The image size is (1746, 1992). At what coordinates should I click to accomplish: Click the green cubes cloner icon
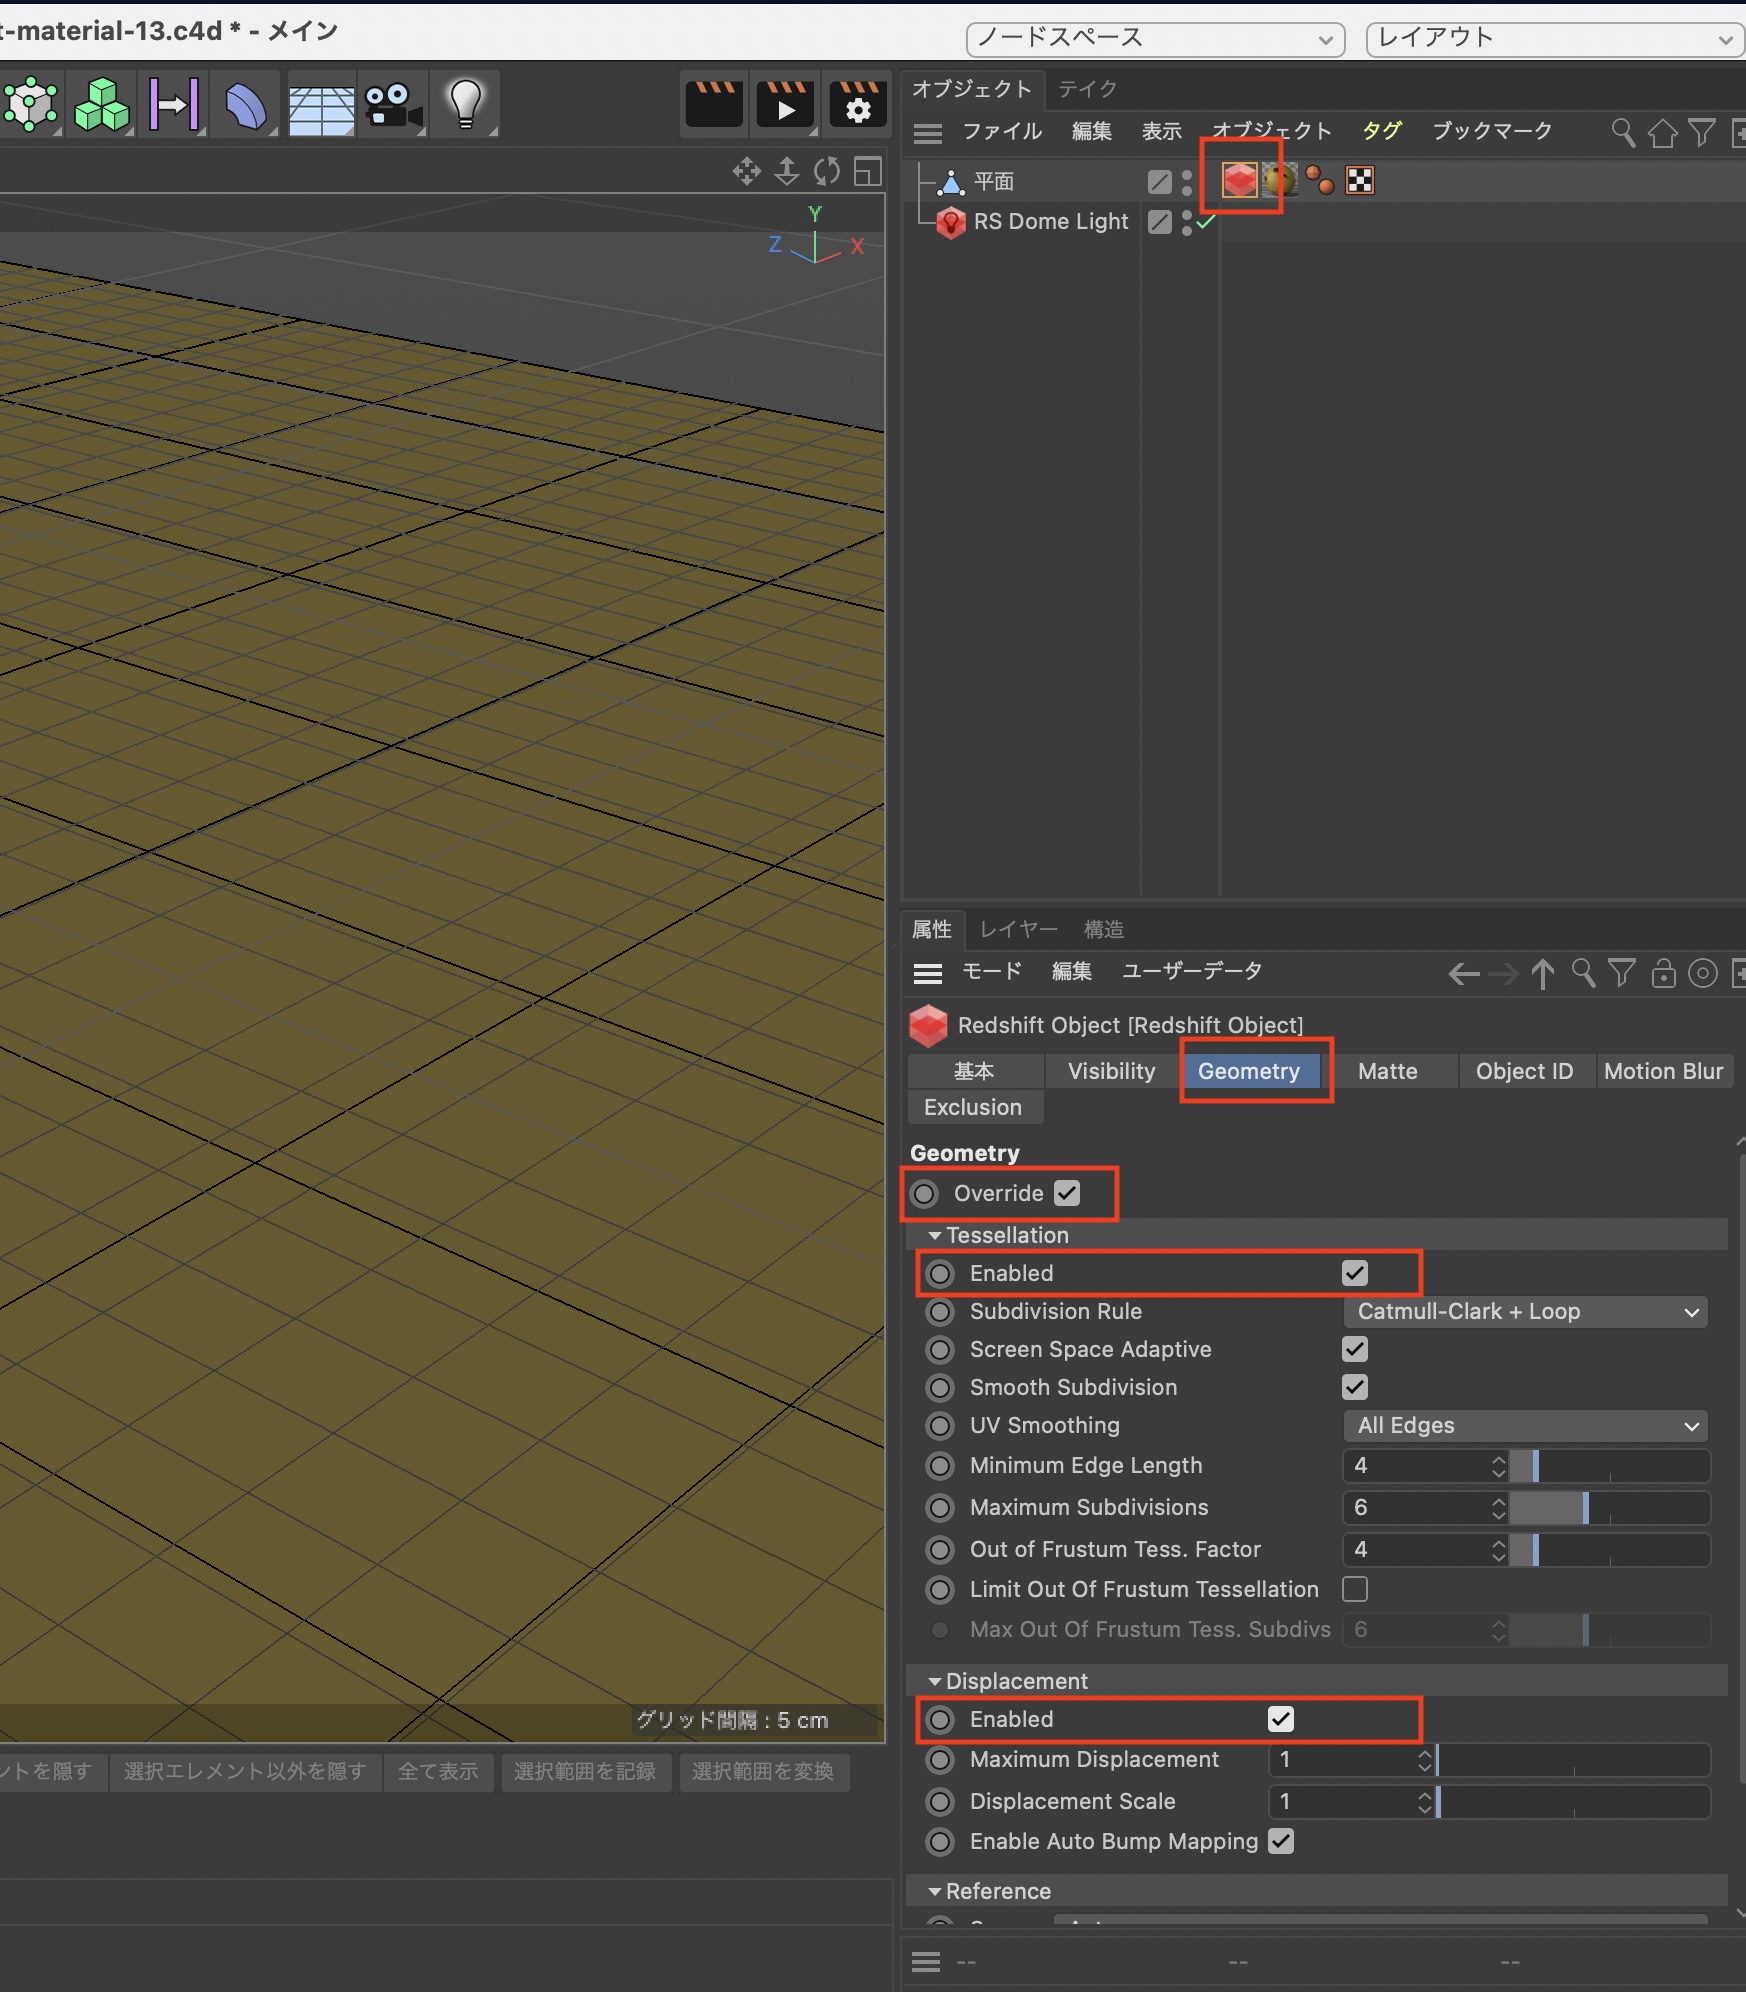coord(103,104)
